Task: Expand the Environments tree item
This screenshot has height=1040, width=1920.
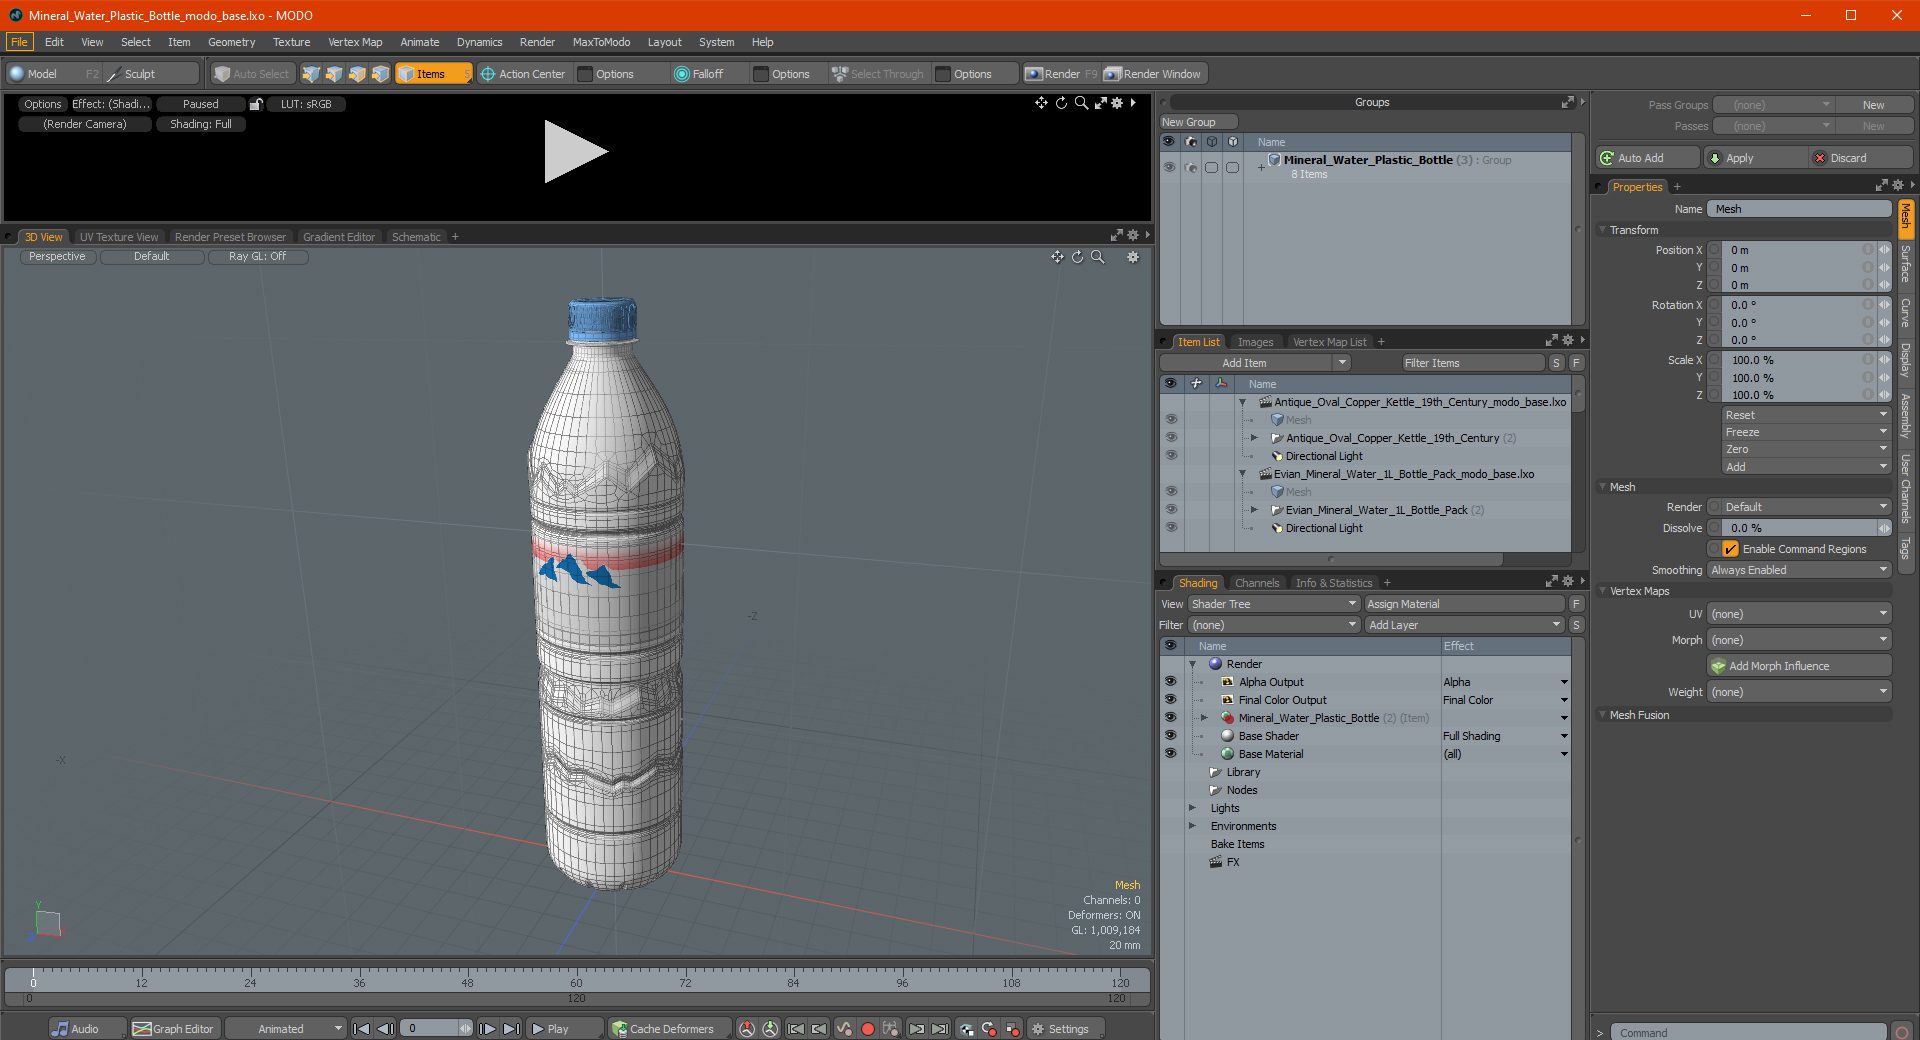Action: coord(1192,826)
